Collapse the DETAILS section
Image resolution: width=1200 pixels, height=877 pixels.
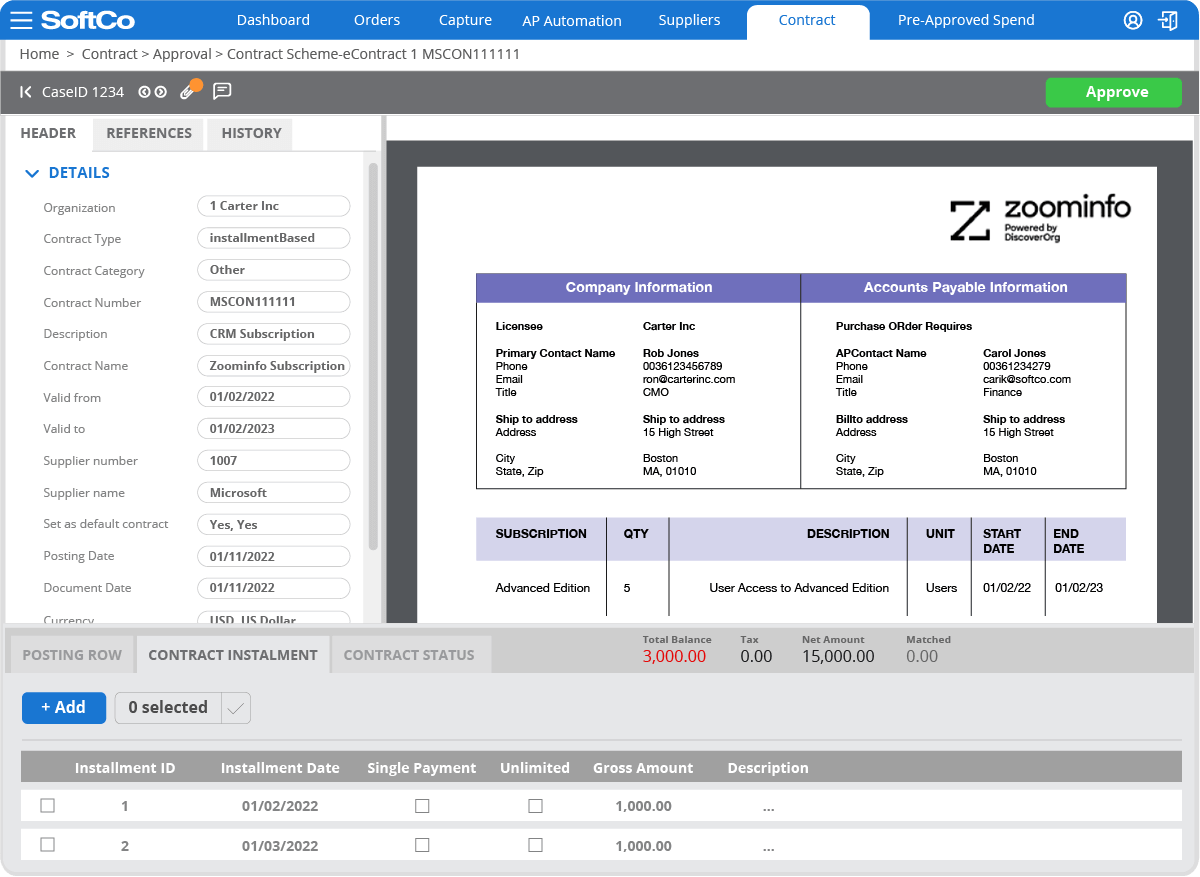click(31, 172)
